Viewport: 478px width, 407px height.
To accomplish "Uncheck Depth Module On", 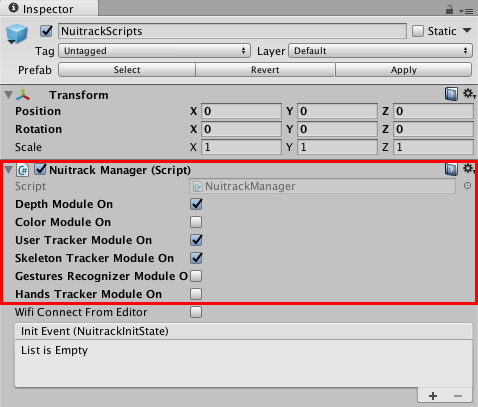I will [196, 204].
